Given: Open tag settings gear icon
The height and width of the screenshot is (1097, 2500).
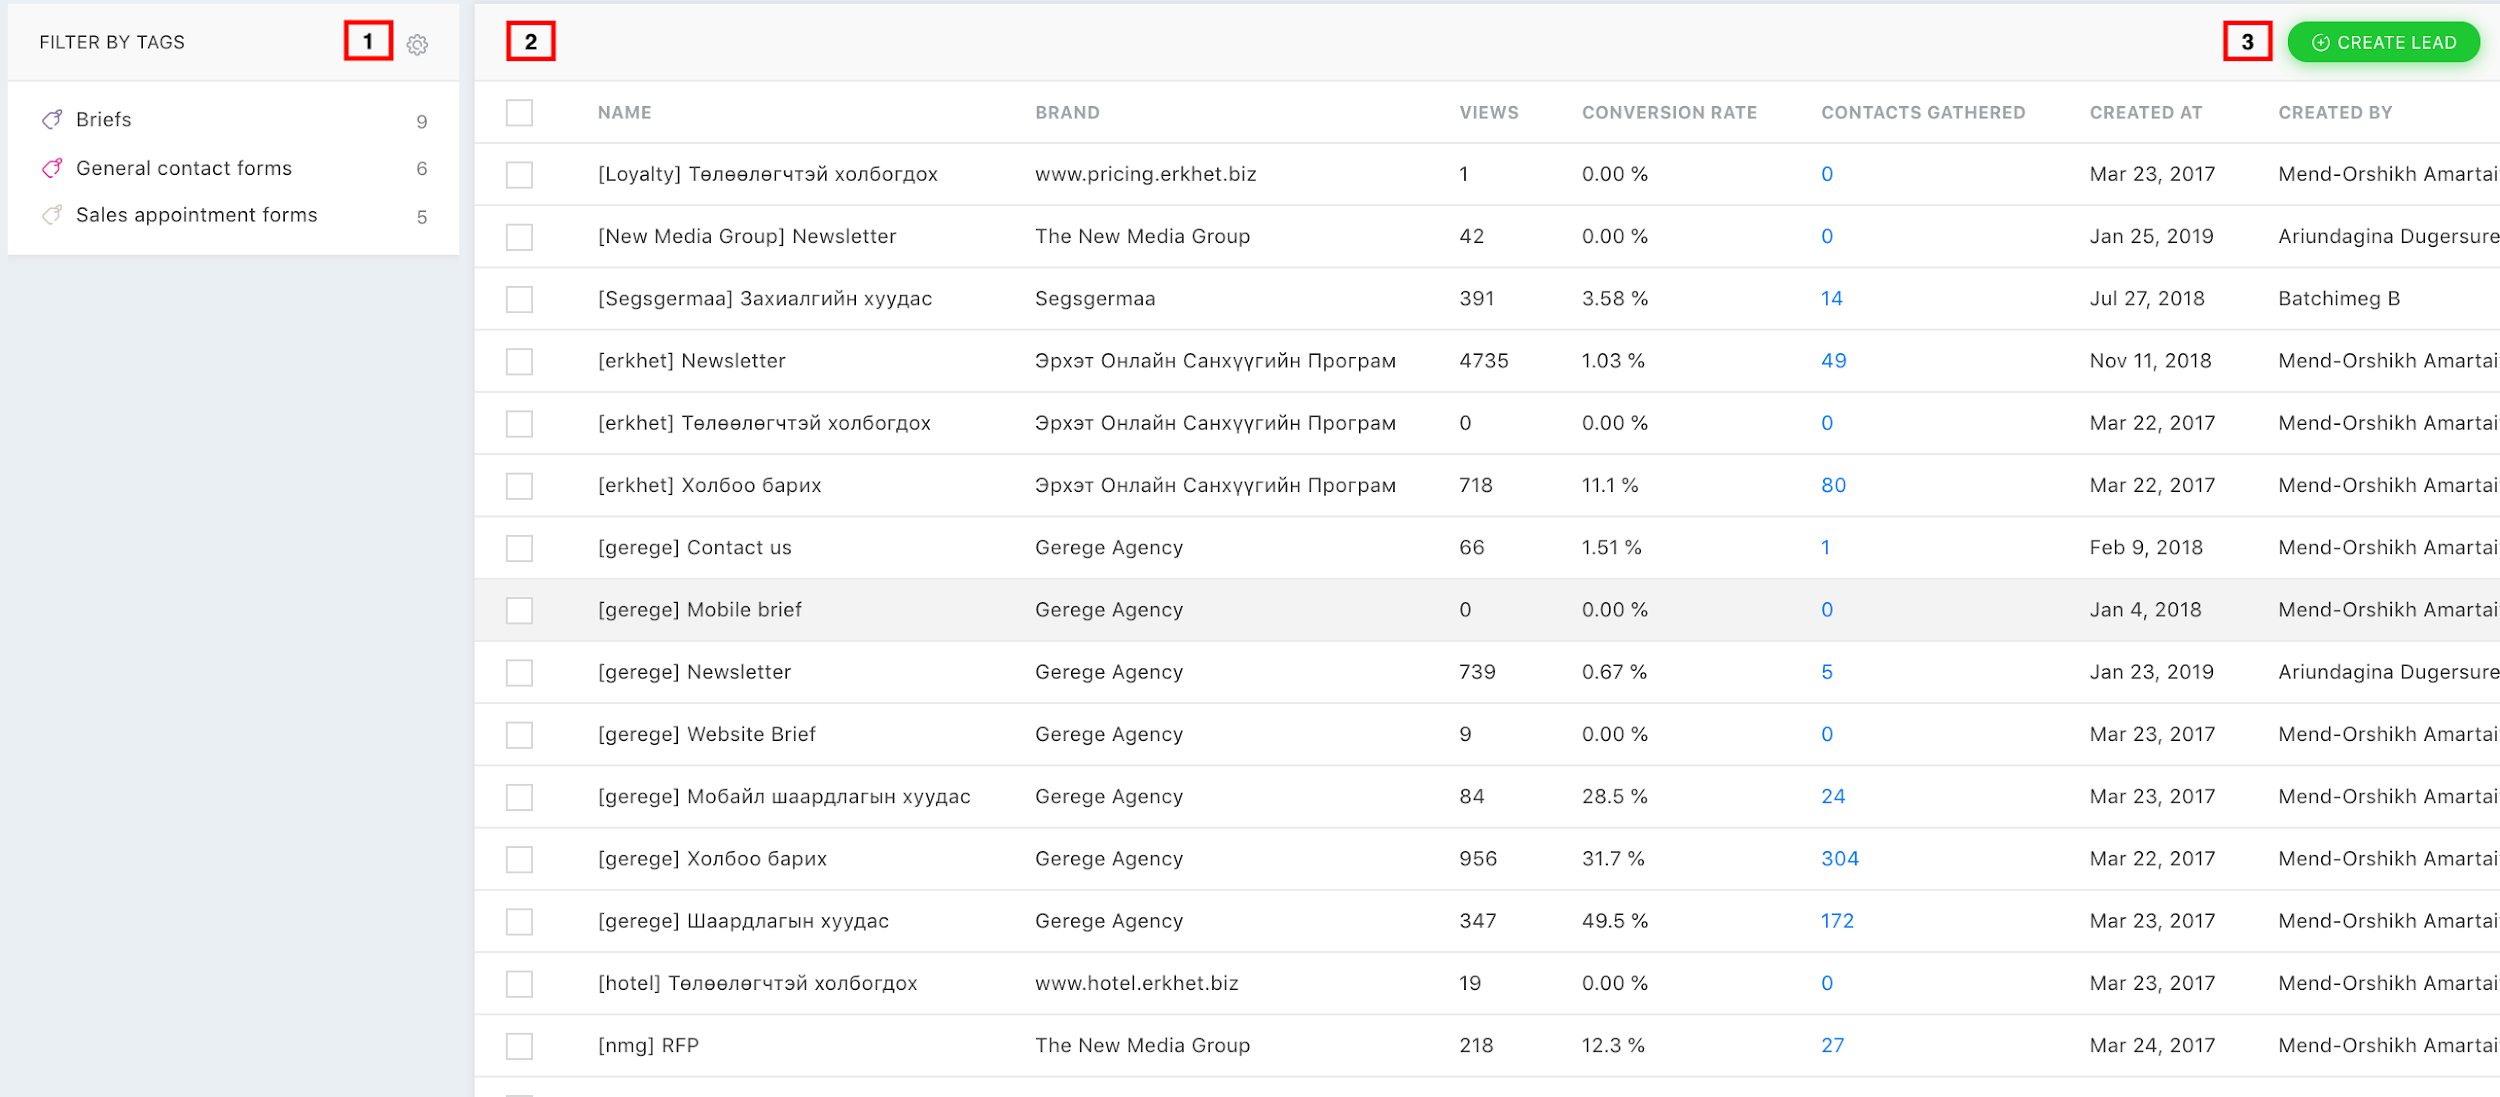Looking at the screenshot, I should [417, 45].
